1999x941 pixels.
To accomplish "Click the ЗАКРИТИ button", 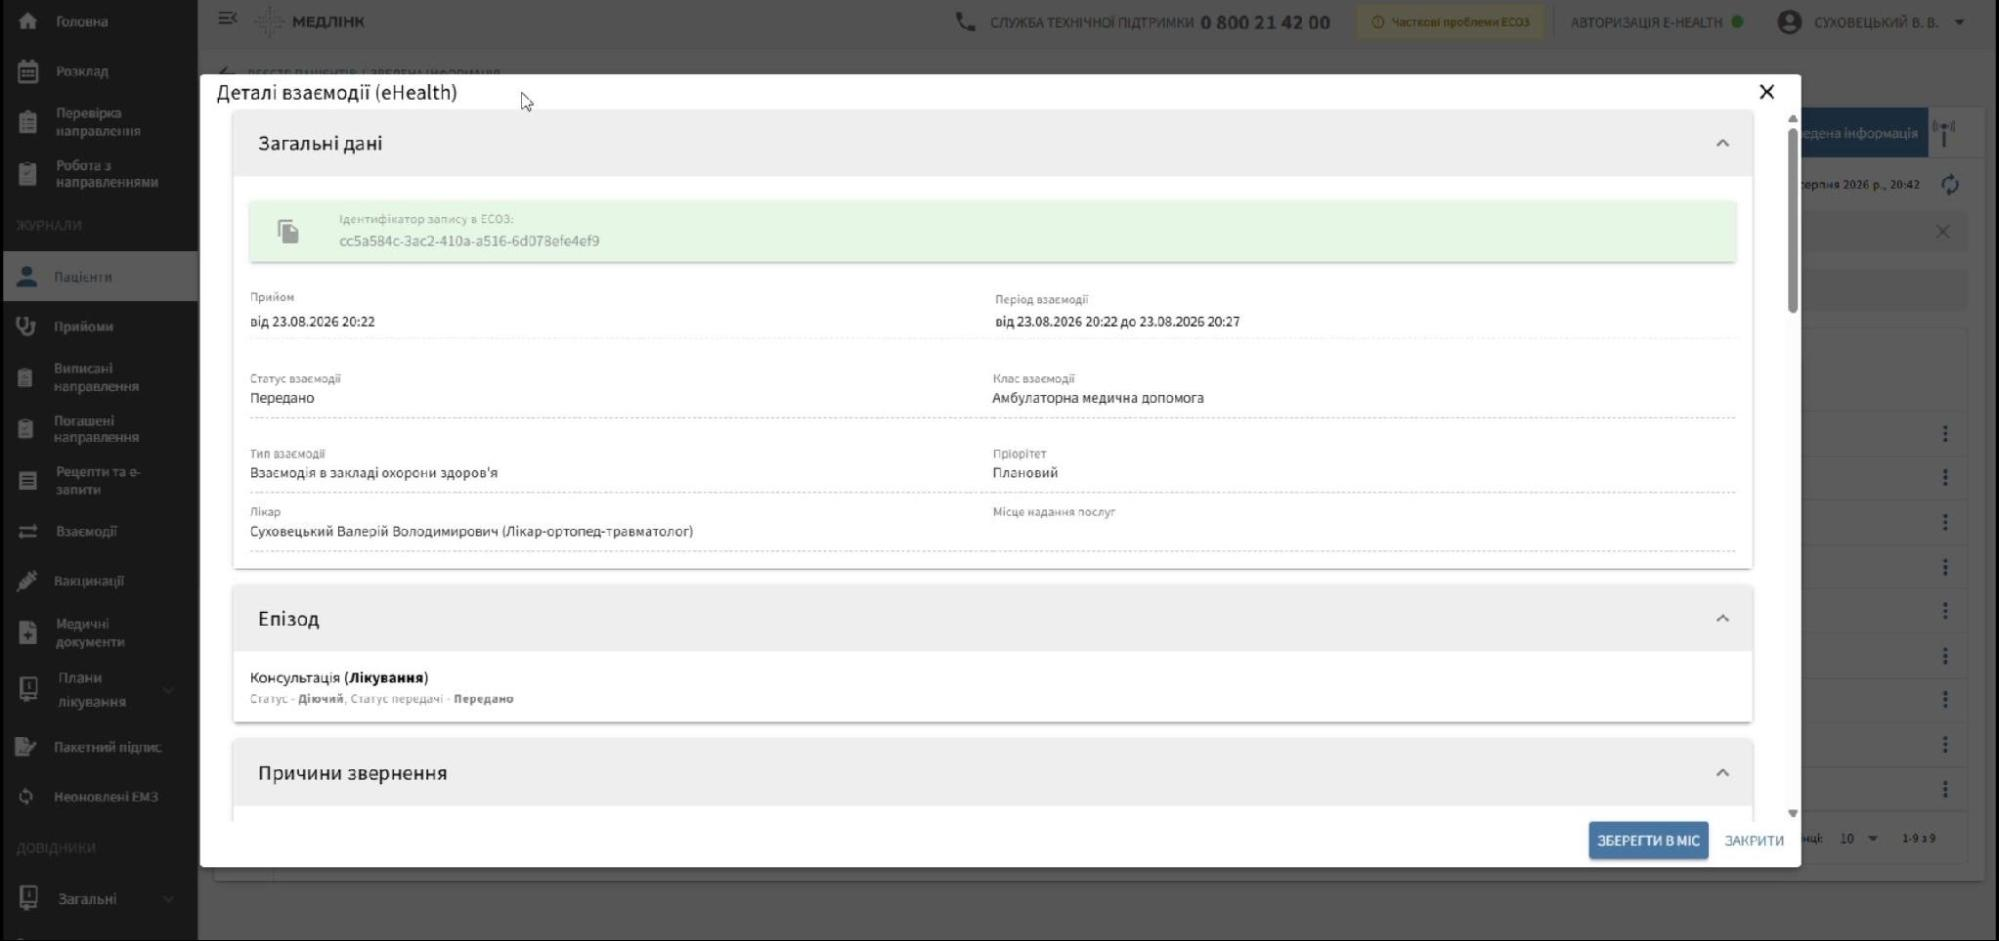I will (x=1754, y=840).
